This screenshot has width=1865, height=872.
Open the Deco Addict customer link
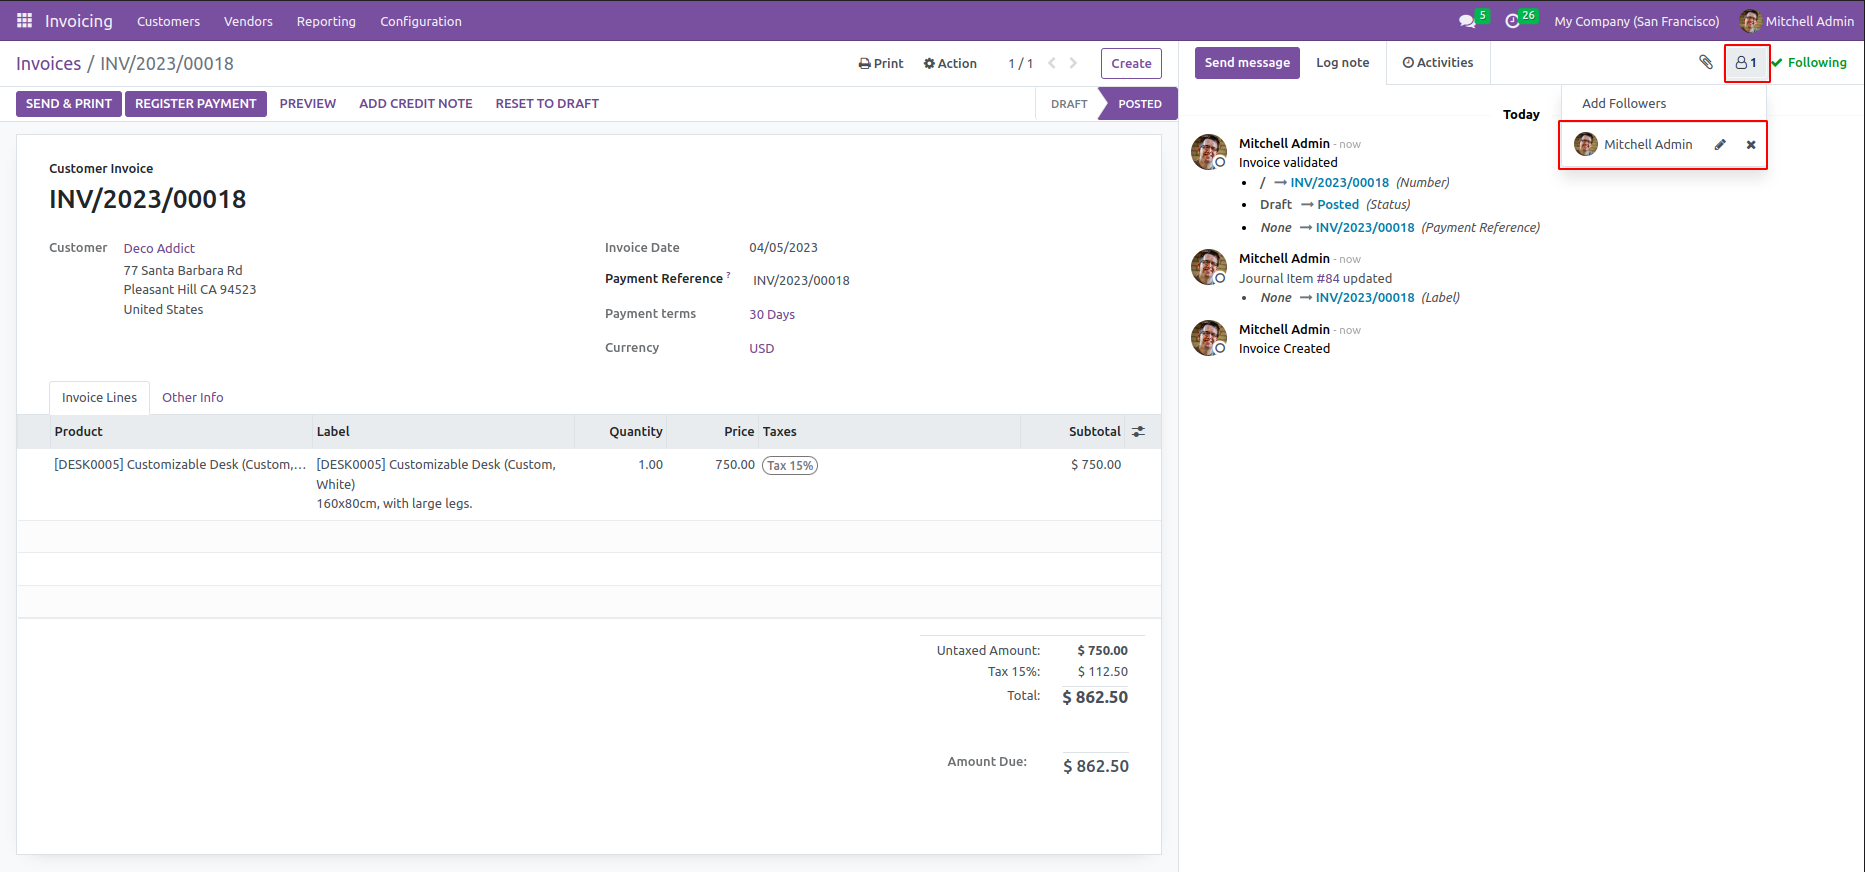(159, 248)
